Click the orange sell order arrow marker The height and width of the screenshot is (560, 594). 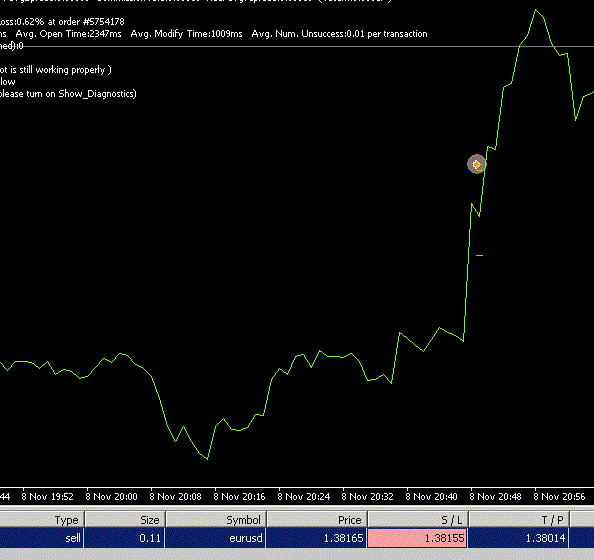[x=477, y=164]
